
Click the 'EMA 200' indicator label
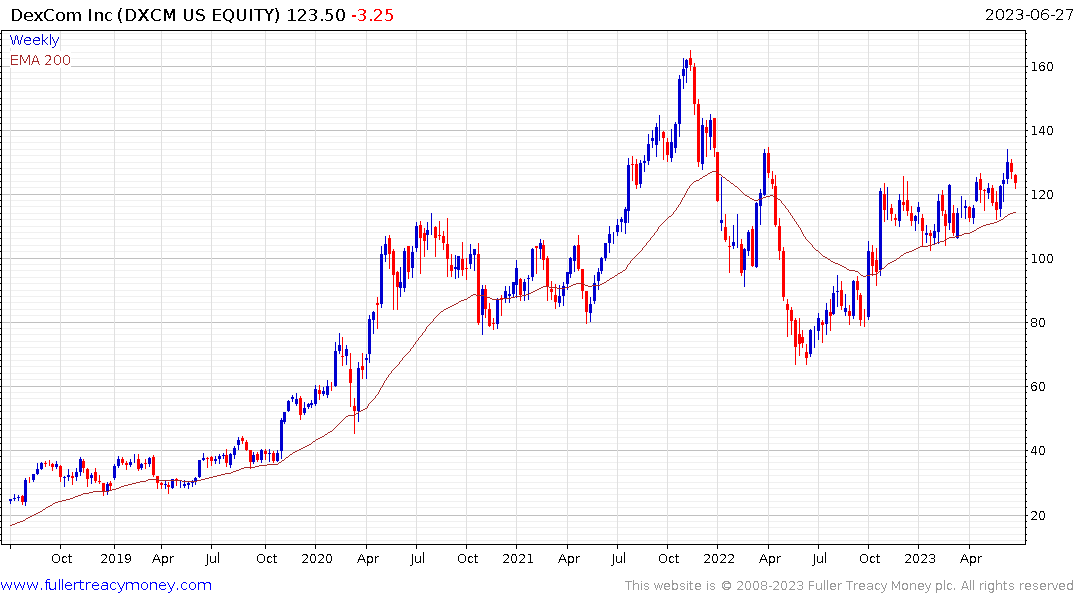click(40, 60)
